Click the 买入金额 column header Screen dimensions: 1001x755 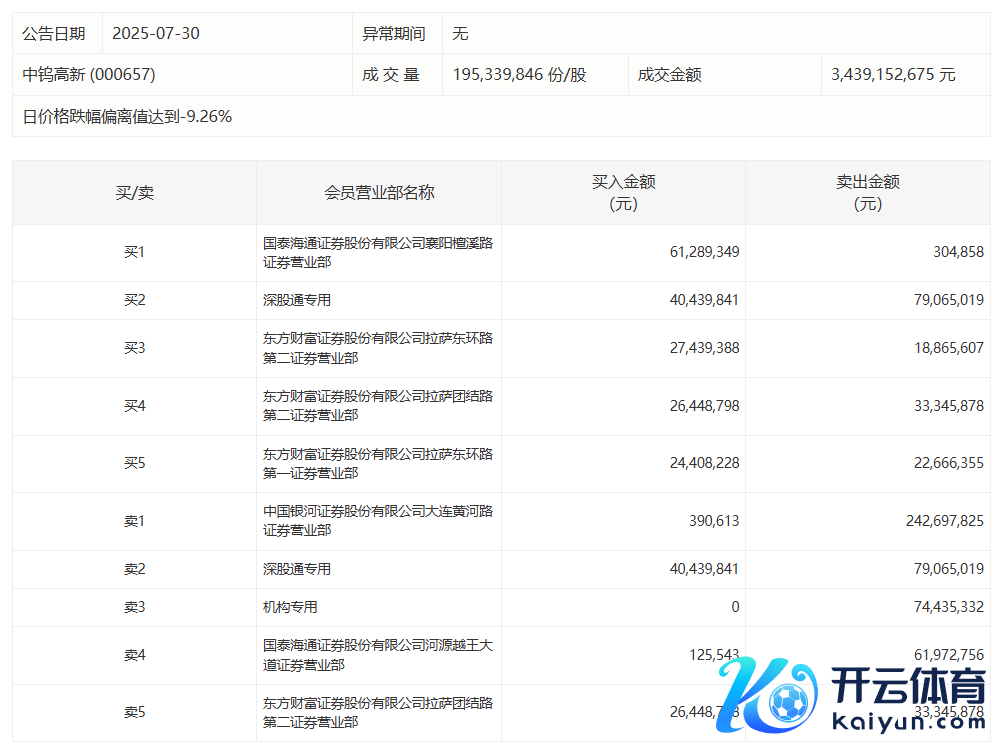click(623, 193)
